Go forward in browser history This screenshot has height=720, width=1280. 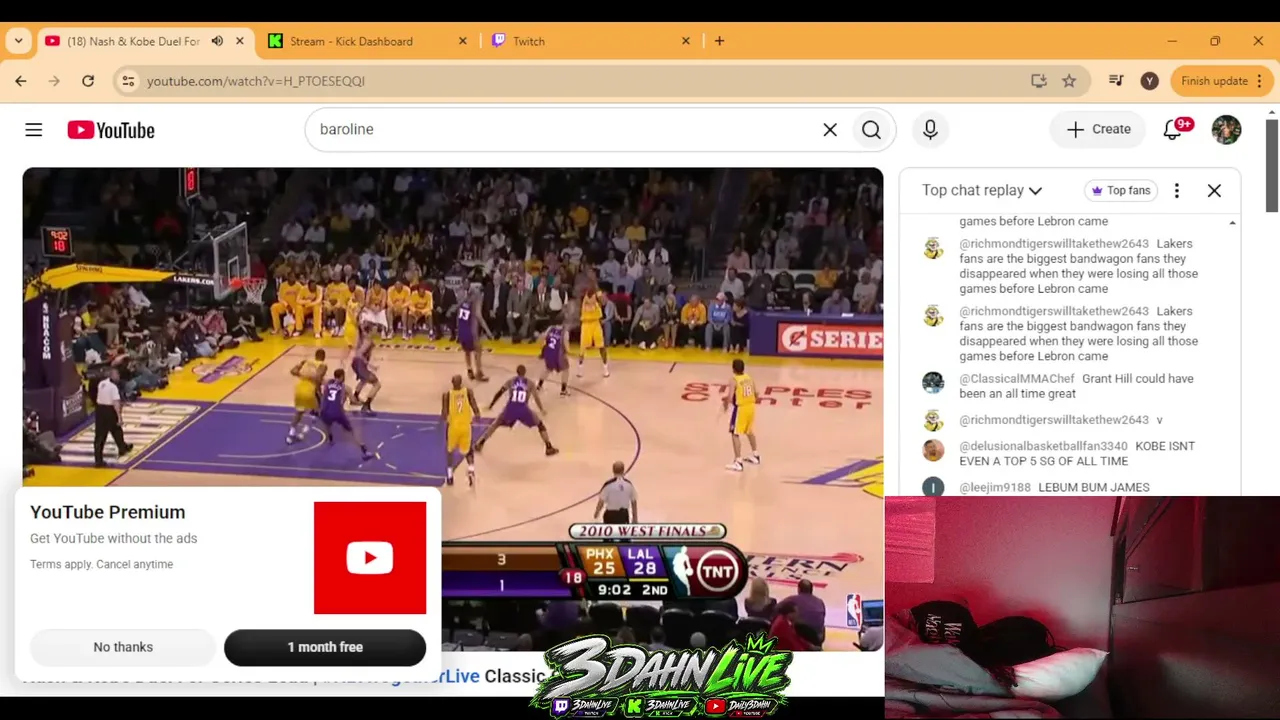54,81
